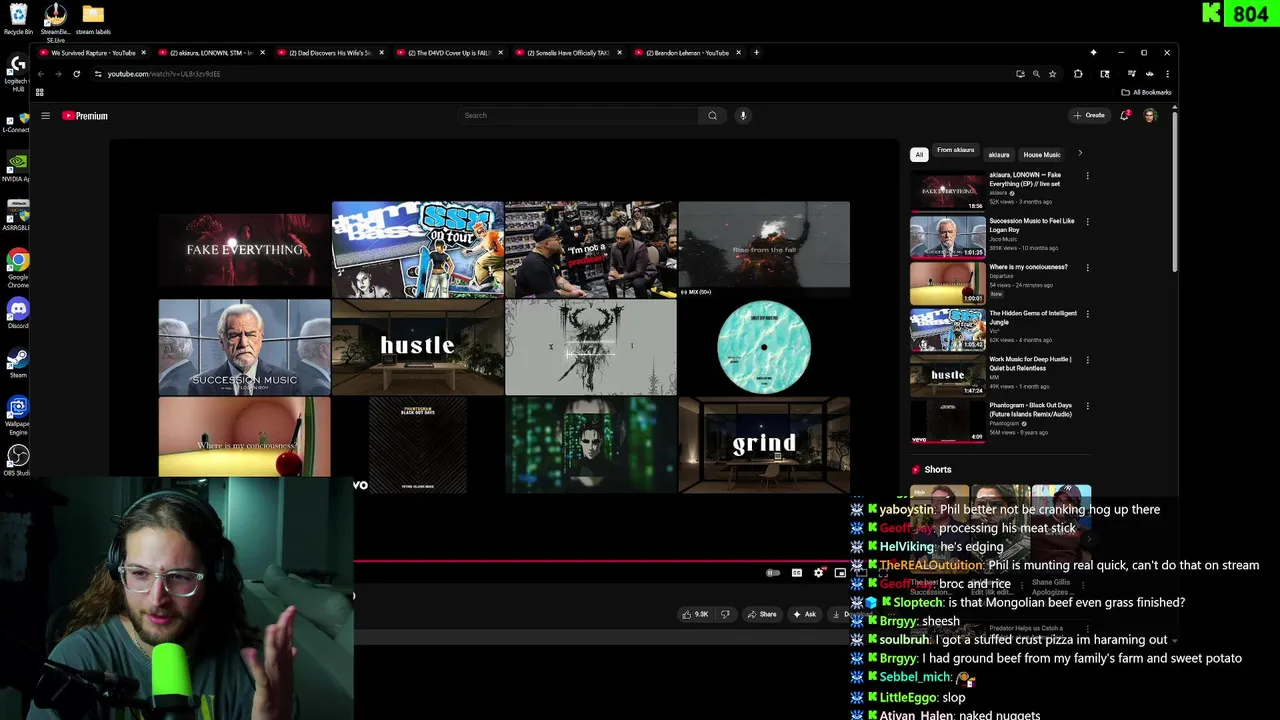Switch to 'akiaura, LONOWN' browser tab
1280x720 pixels.
211,53
